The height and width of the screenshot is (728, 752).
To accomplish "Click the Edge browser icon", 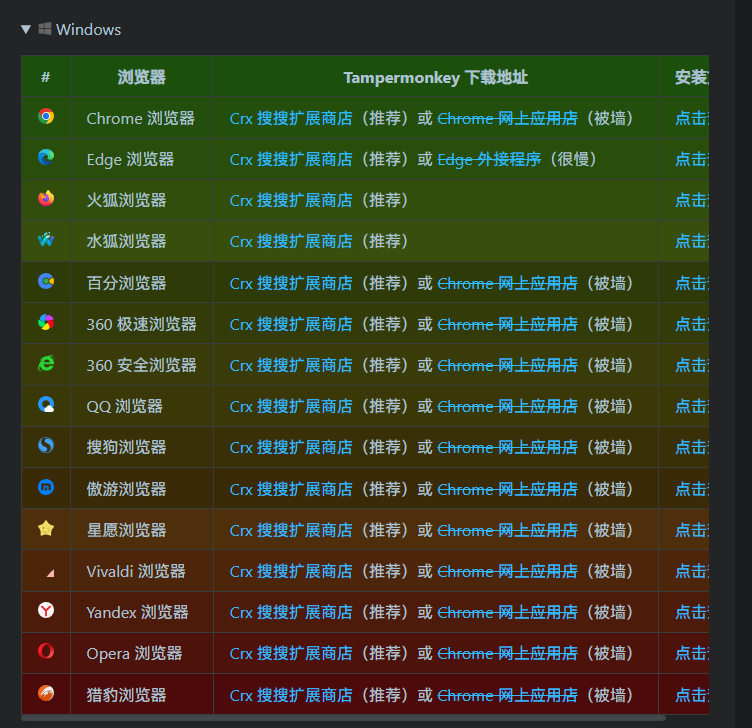I will click(46, 157).
